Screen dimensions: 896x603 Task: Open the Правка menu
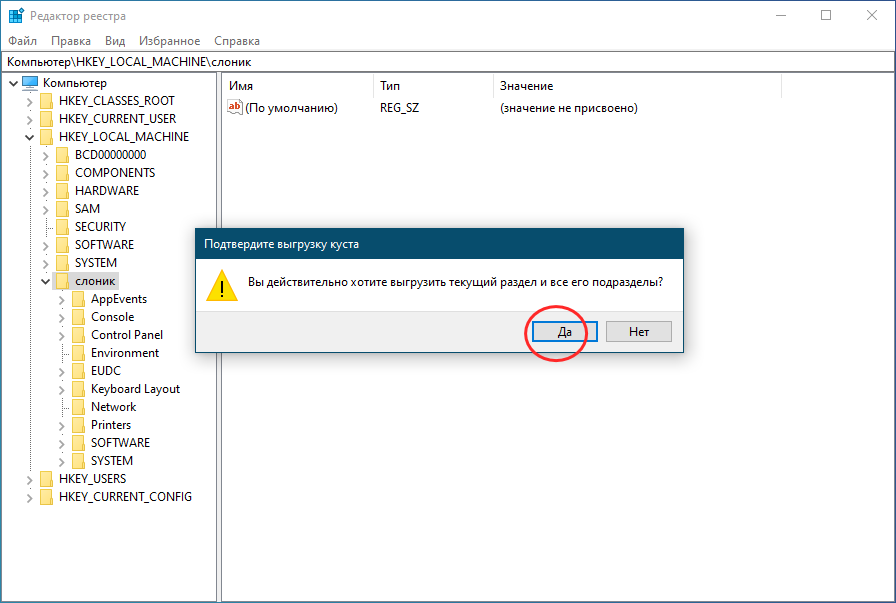point(71,41)
